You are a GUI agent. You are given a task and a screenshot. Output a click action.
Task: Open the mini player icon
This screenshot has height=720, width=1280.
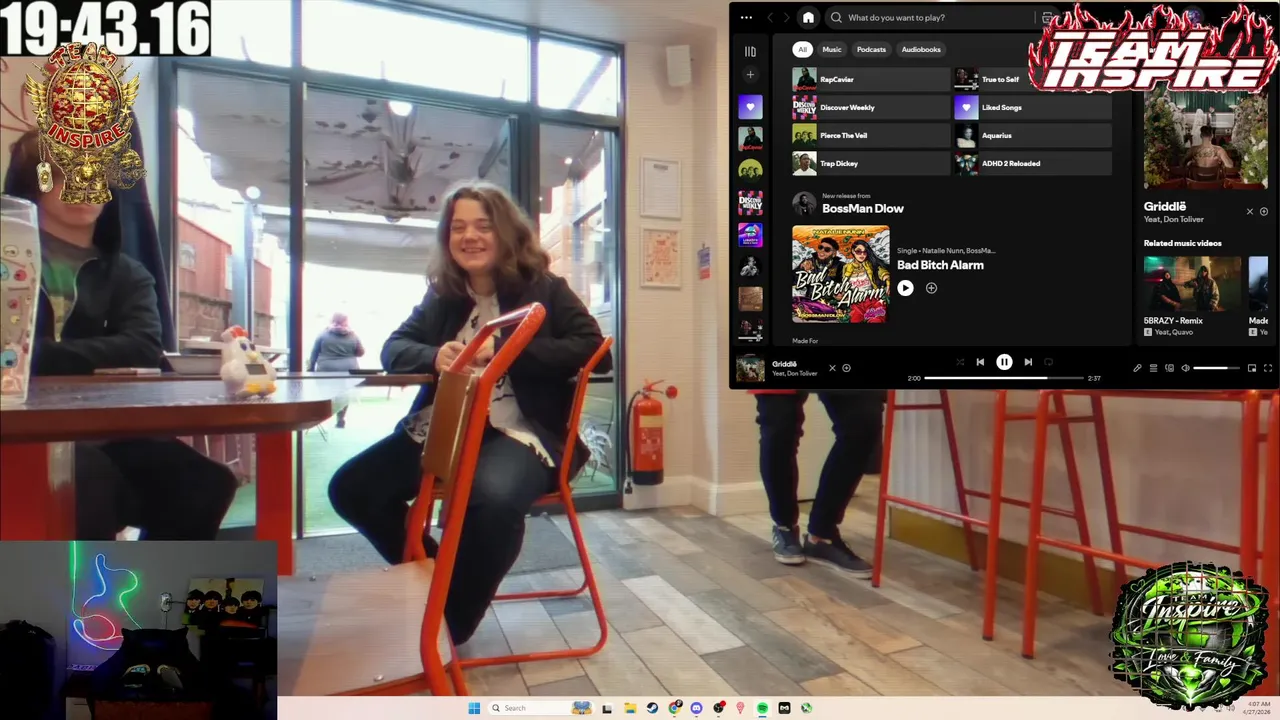1252,368
